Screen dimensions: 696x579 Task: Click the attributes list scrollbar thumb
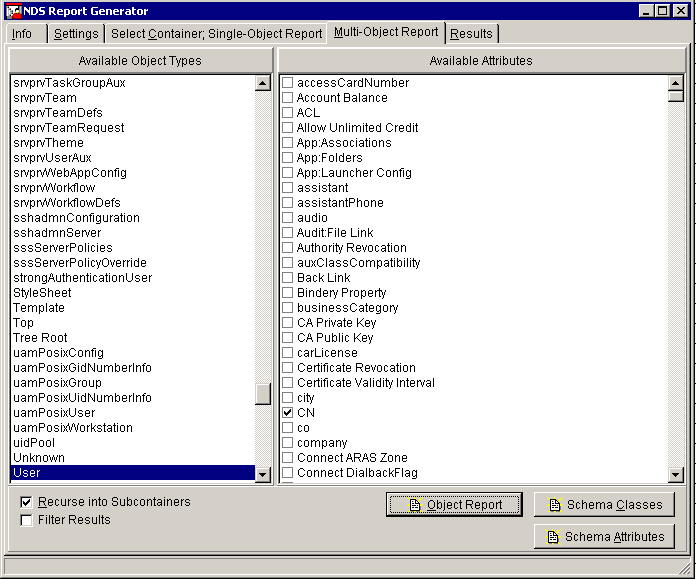pyautogui.click(x=676, y=96)
